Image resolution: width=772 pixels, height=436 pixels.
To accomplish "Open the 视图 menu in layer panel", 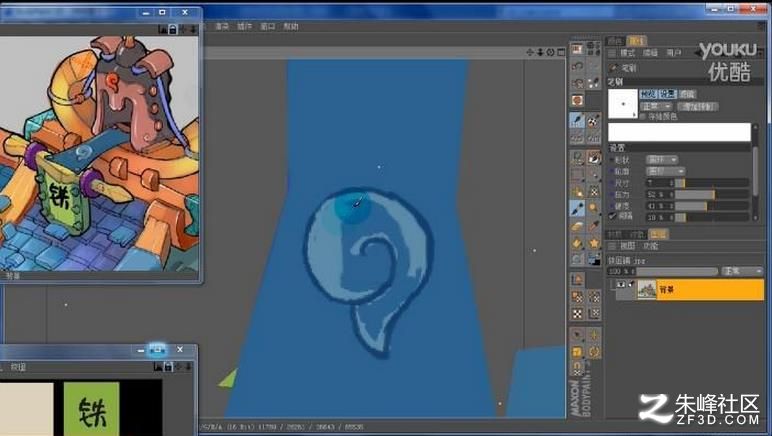I will pos(627,246).
